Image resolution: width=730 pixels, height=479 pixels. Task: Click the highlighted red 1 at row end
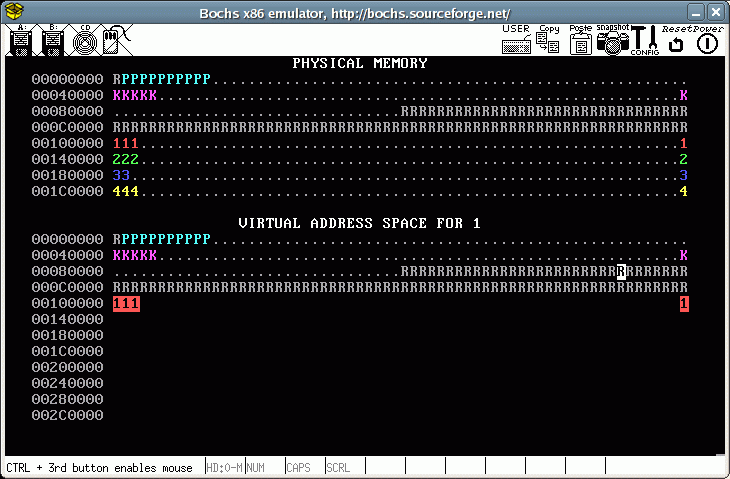click(684, 304)
